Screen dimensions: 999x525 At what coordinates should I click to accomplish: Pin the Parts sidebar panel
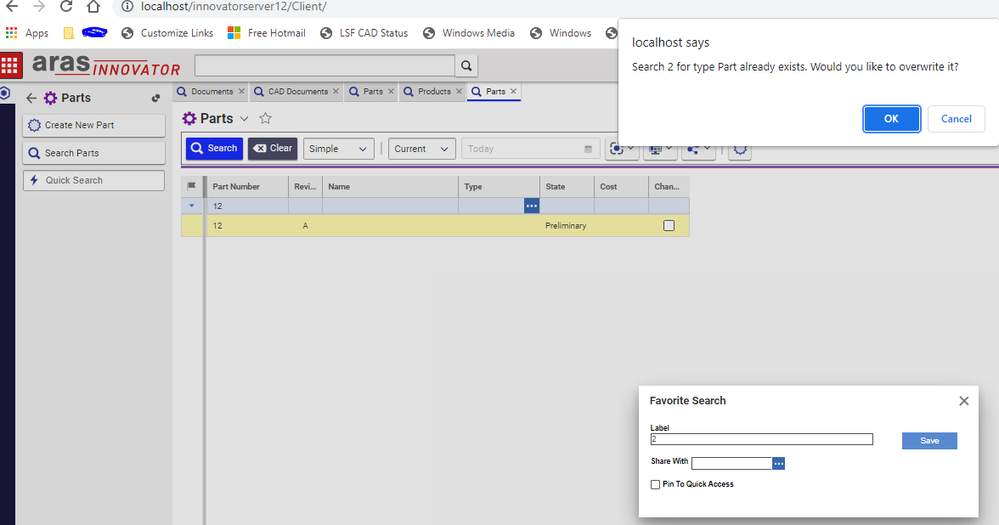[x=155, y=98]
